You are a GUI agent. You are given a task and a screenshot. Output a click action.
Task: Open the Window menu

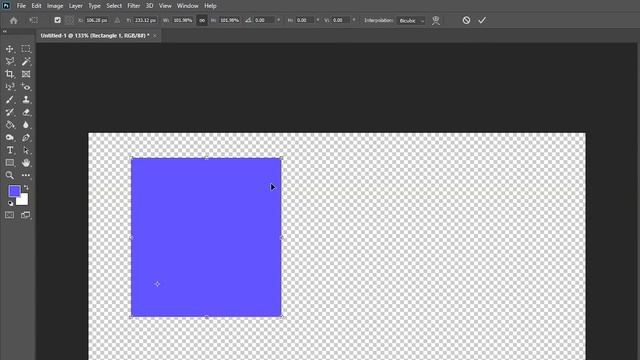point(187,6)
